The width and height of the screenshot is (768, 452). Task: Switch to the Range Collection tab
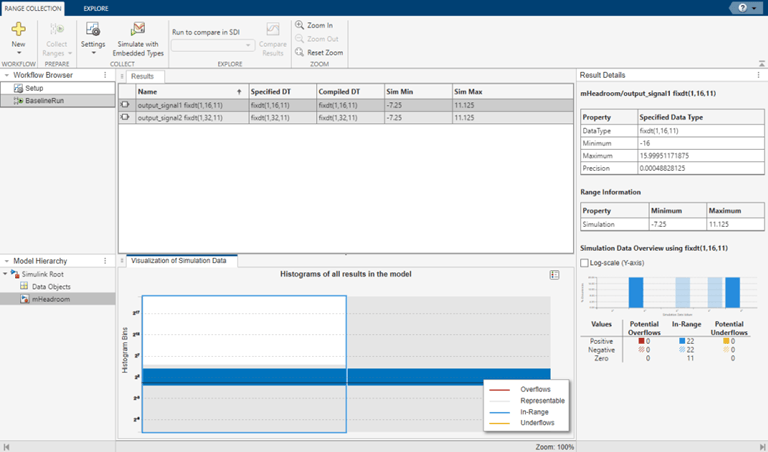click(33, 8)
